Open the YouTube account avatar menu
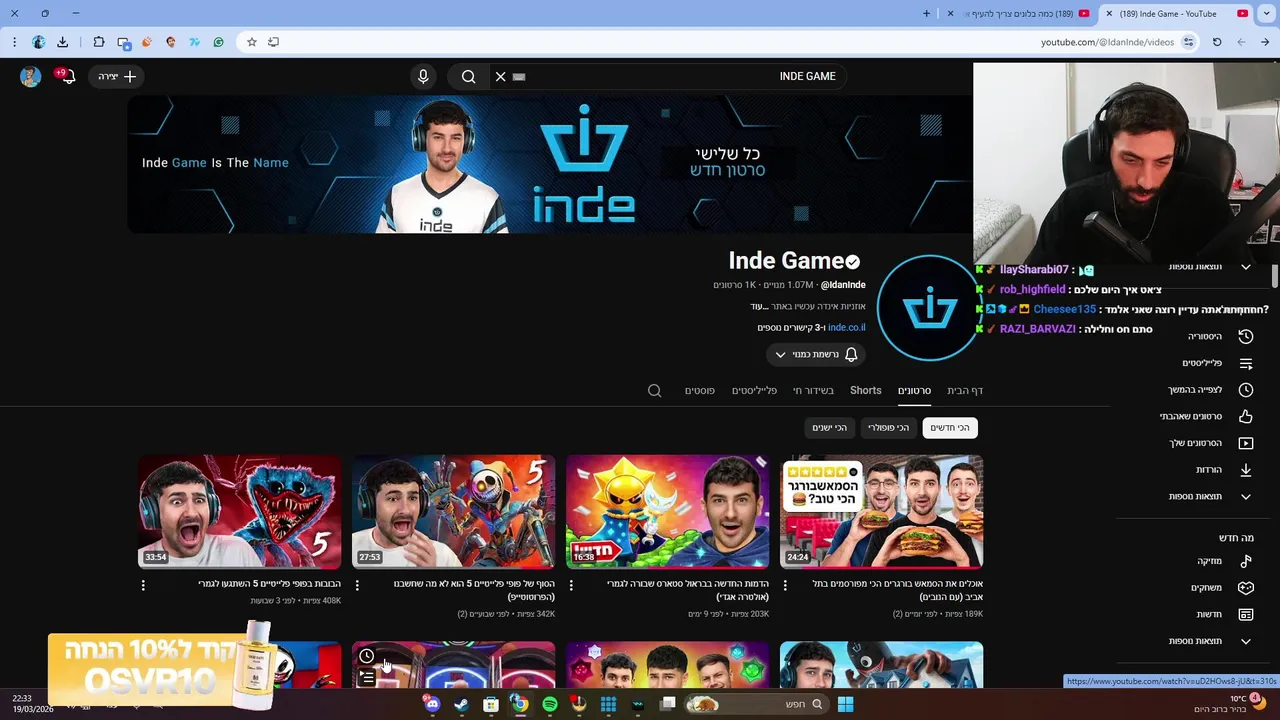This screenshot has height=720, width=1280. pos(30,76)
